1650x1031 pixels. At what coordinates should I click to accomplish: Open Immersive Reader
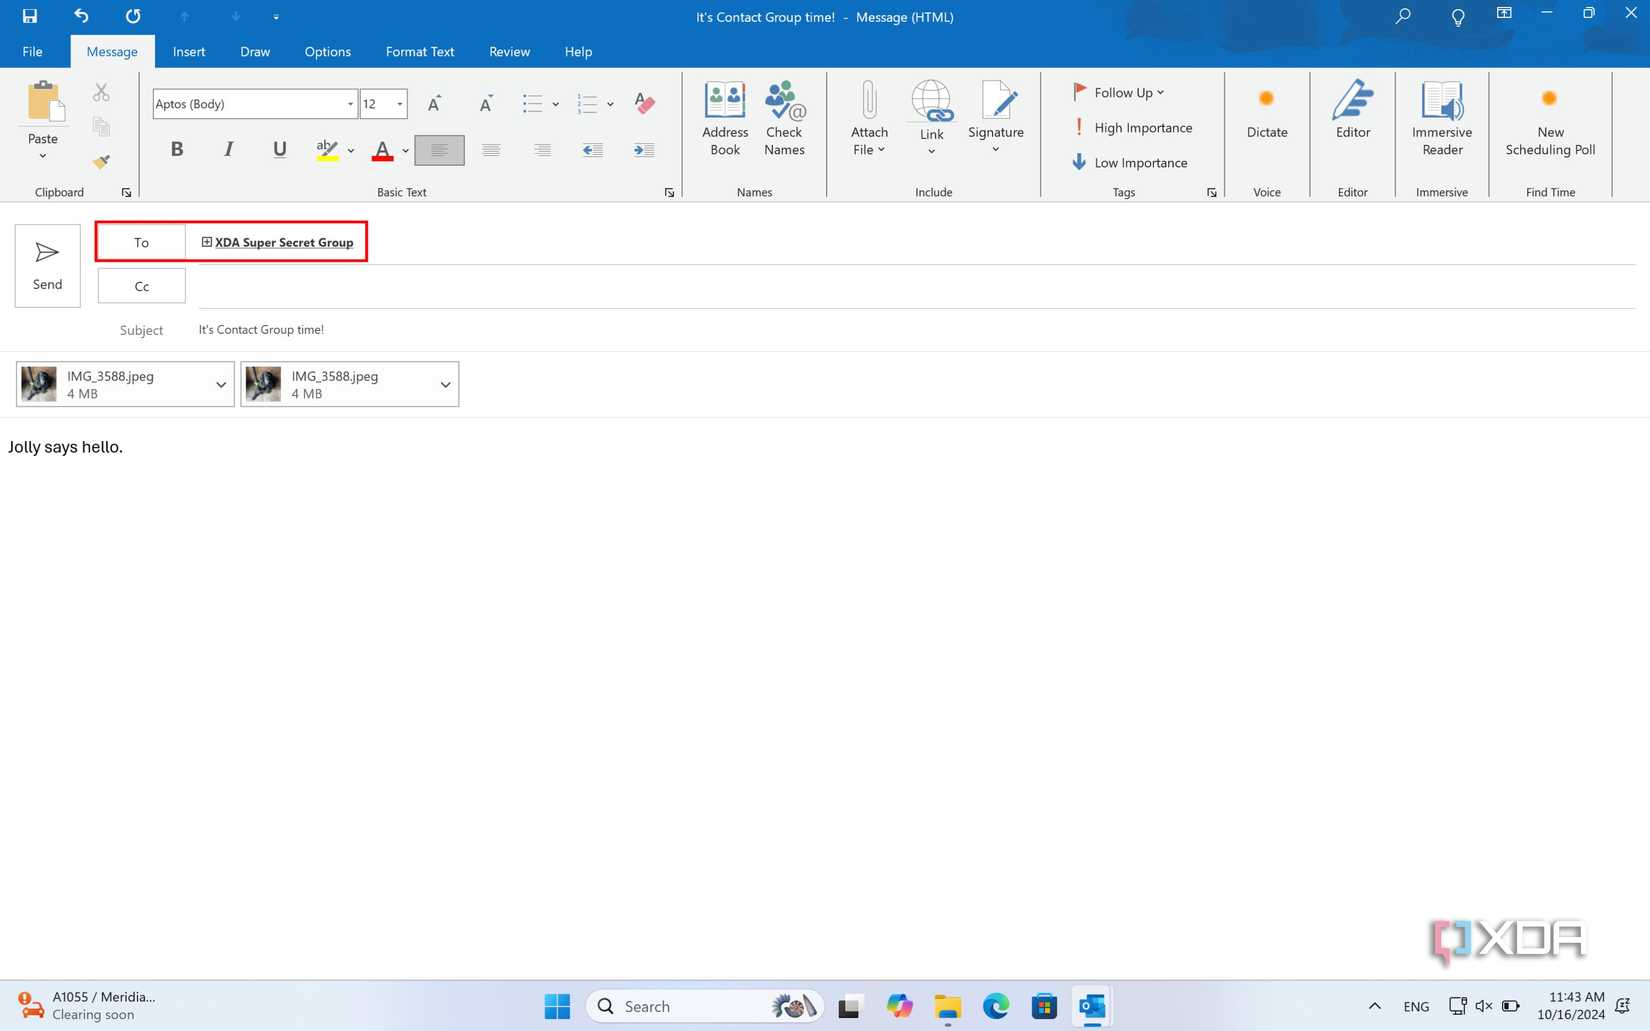1441,118
